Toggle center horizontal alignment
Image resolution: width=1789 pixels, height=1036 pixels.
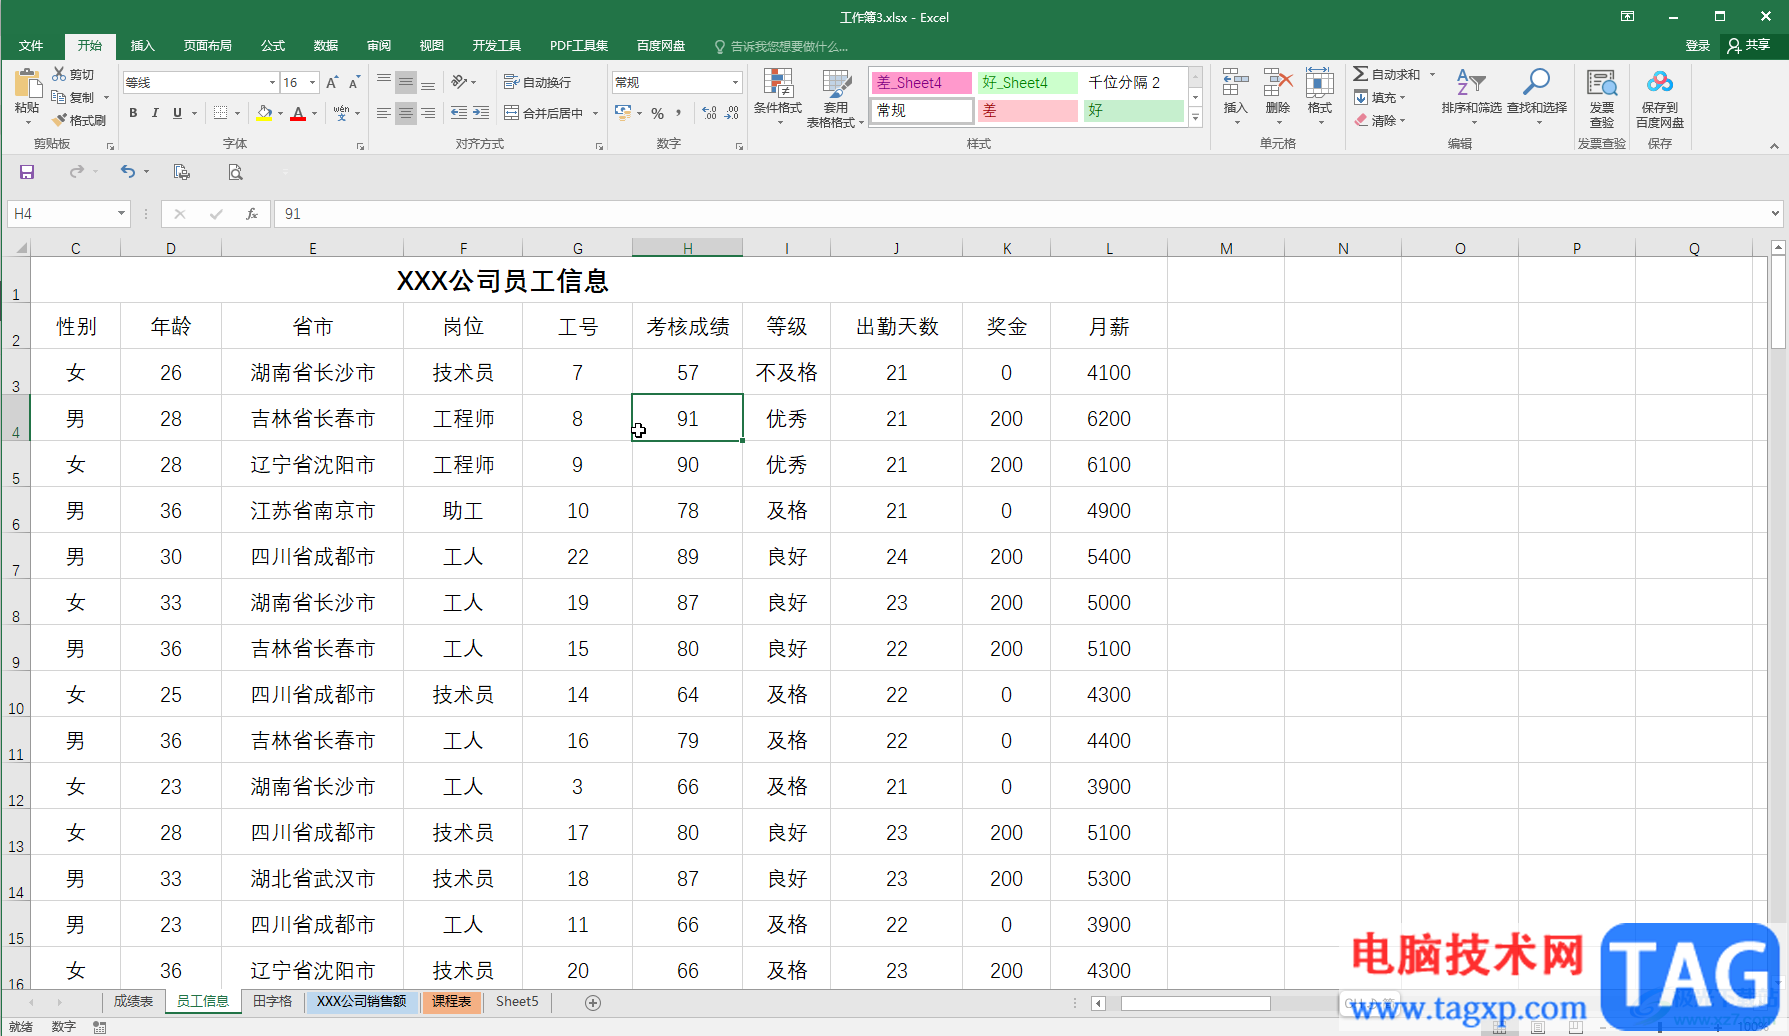click(406, 113)
